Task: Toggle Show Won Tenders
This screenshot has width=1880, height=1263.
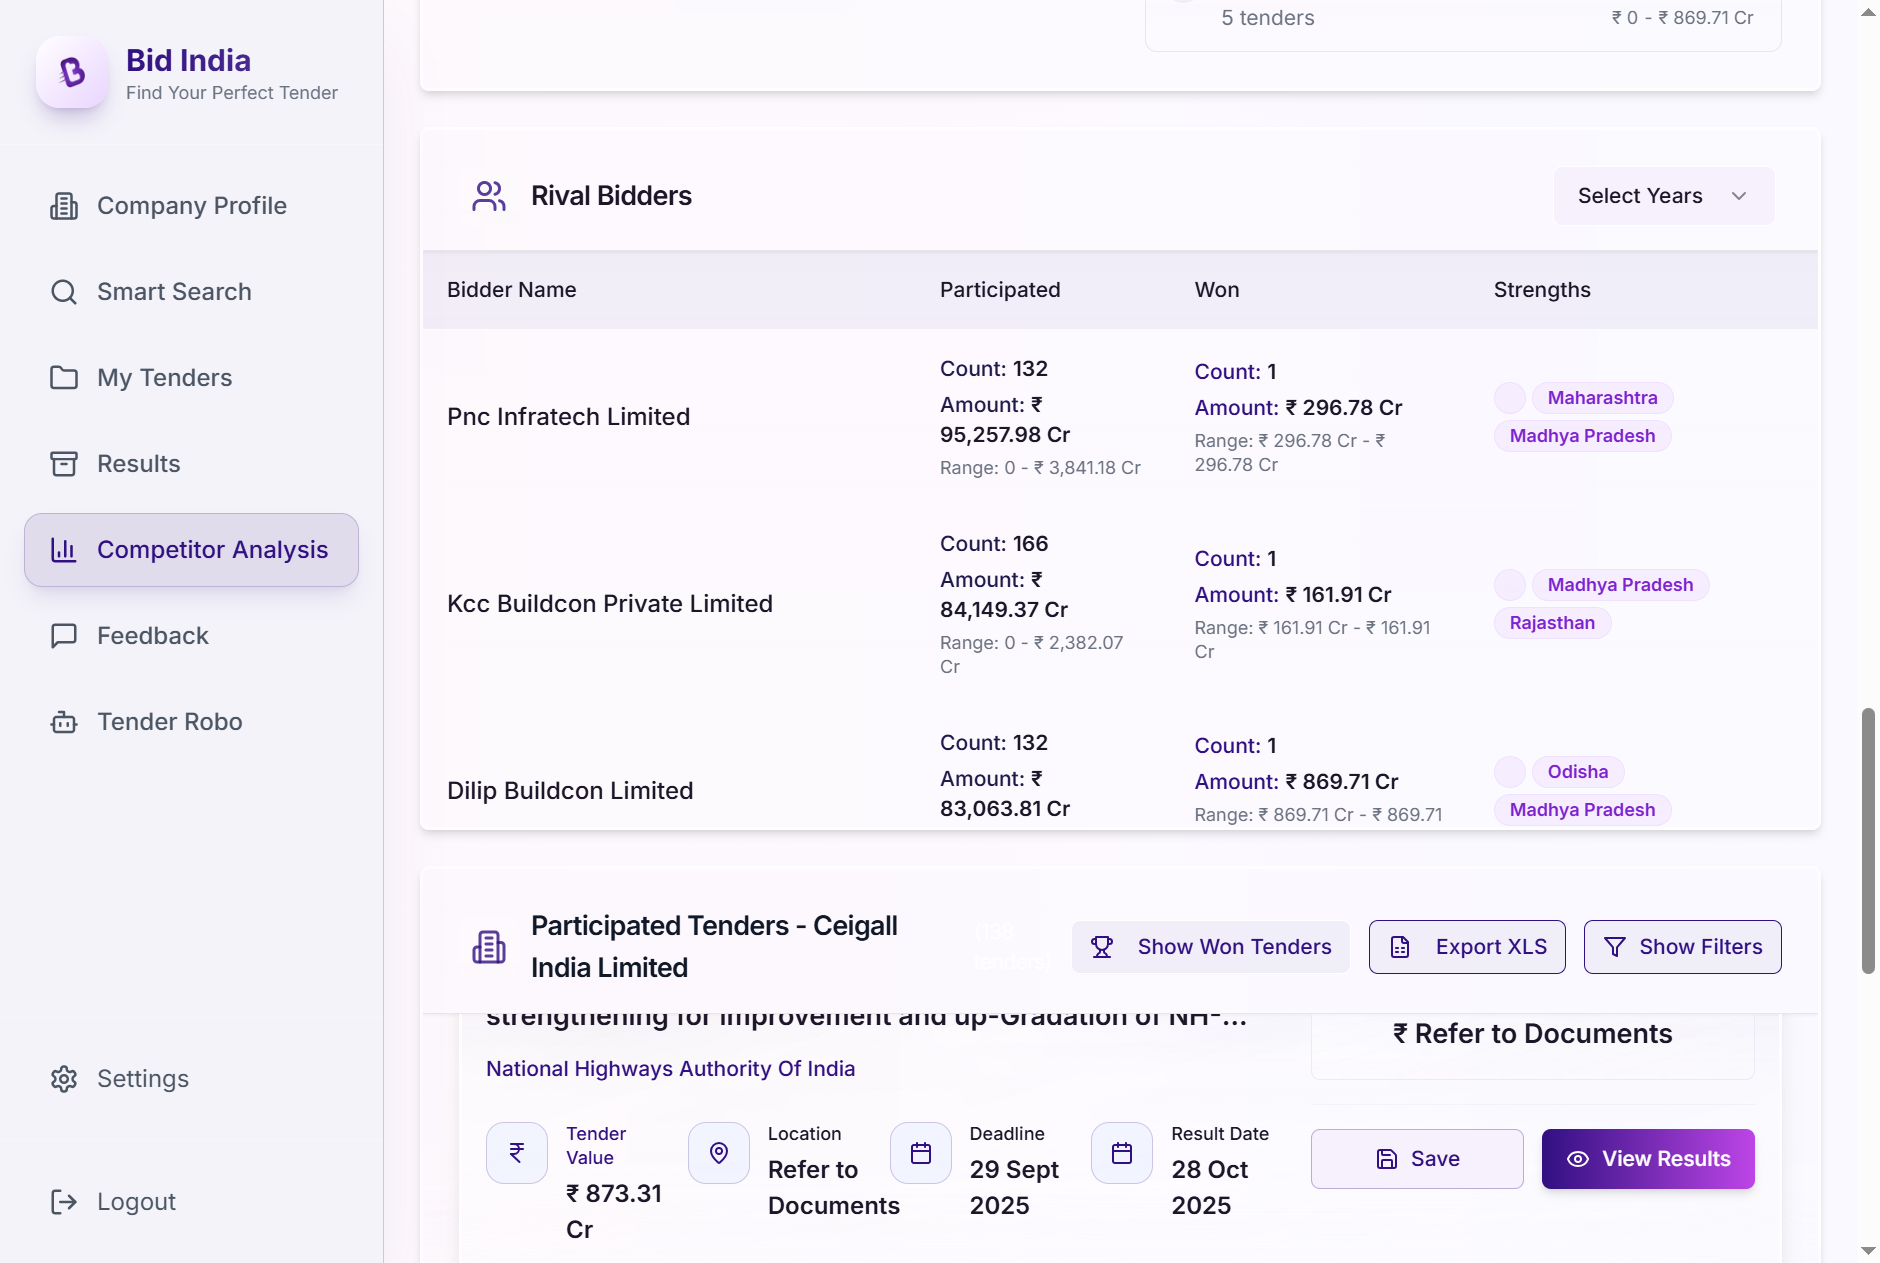Action: click(1210, 947)
